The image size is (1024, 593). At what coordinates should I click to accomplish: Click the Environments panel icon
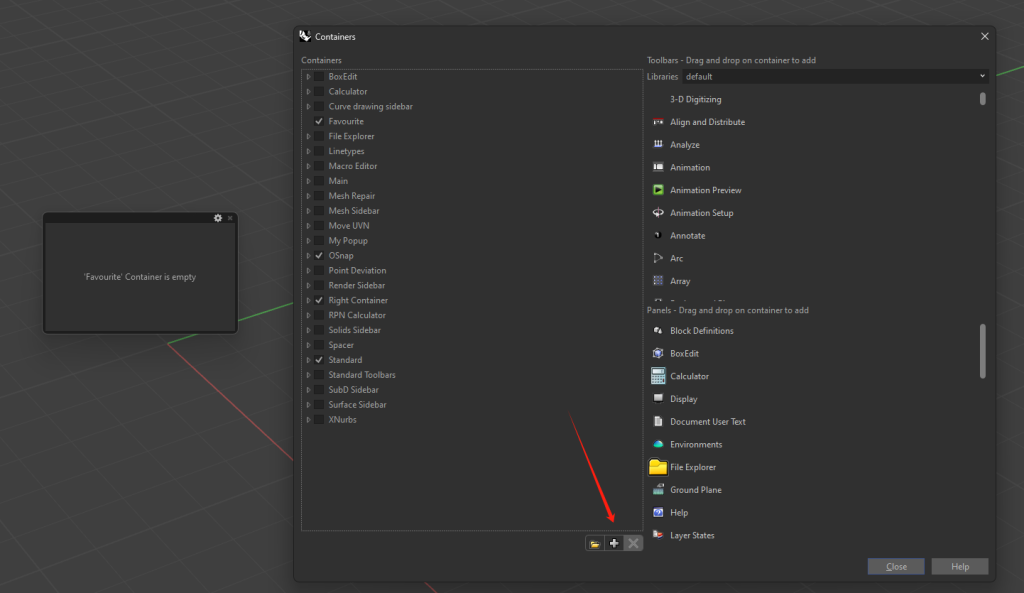coord(658,444)
